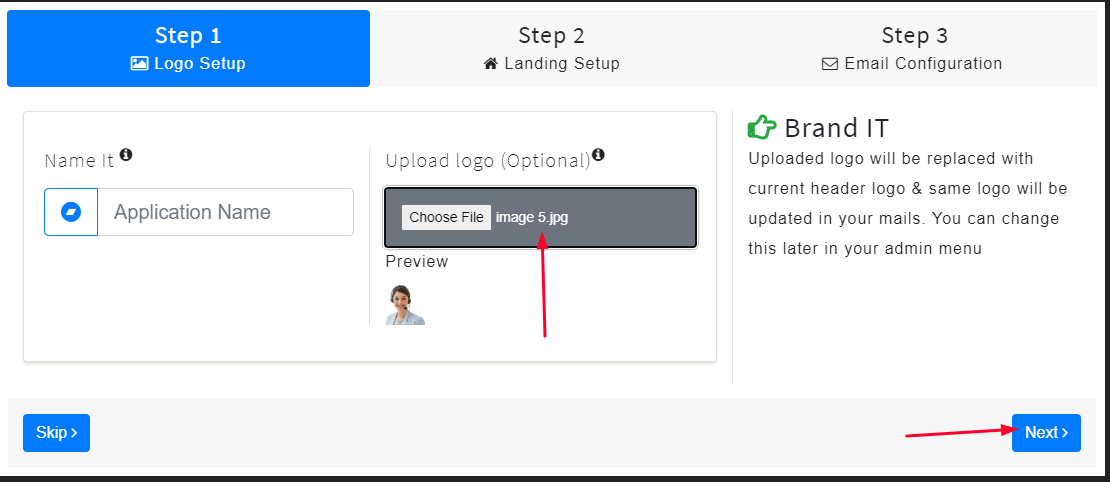Click the chevron arrow inside Skip button
This screenshot has height=482, width=1110.
(x=74, y=433)
